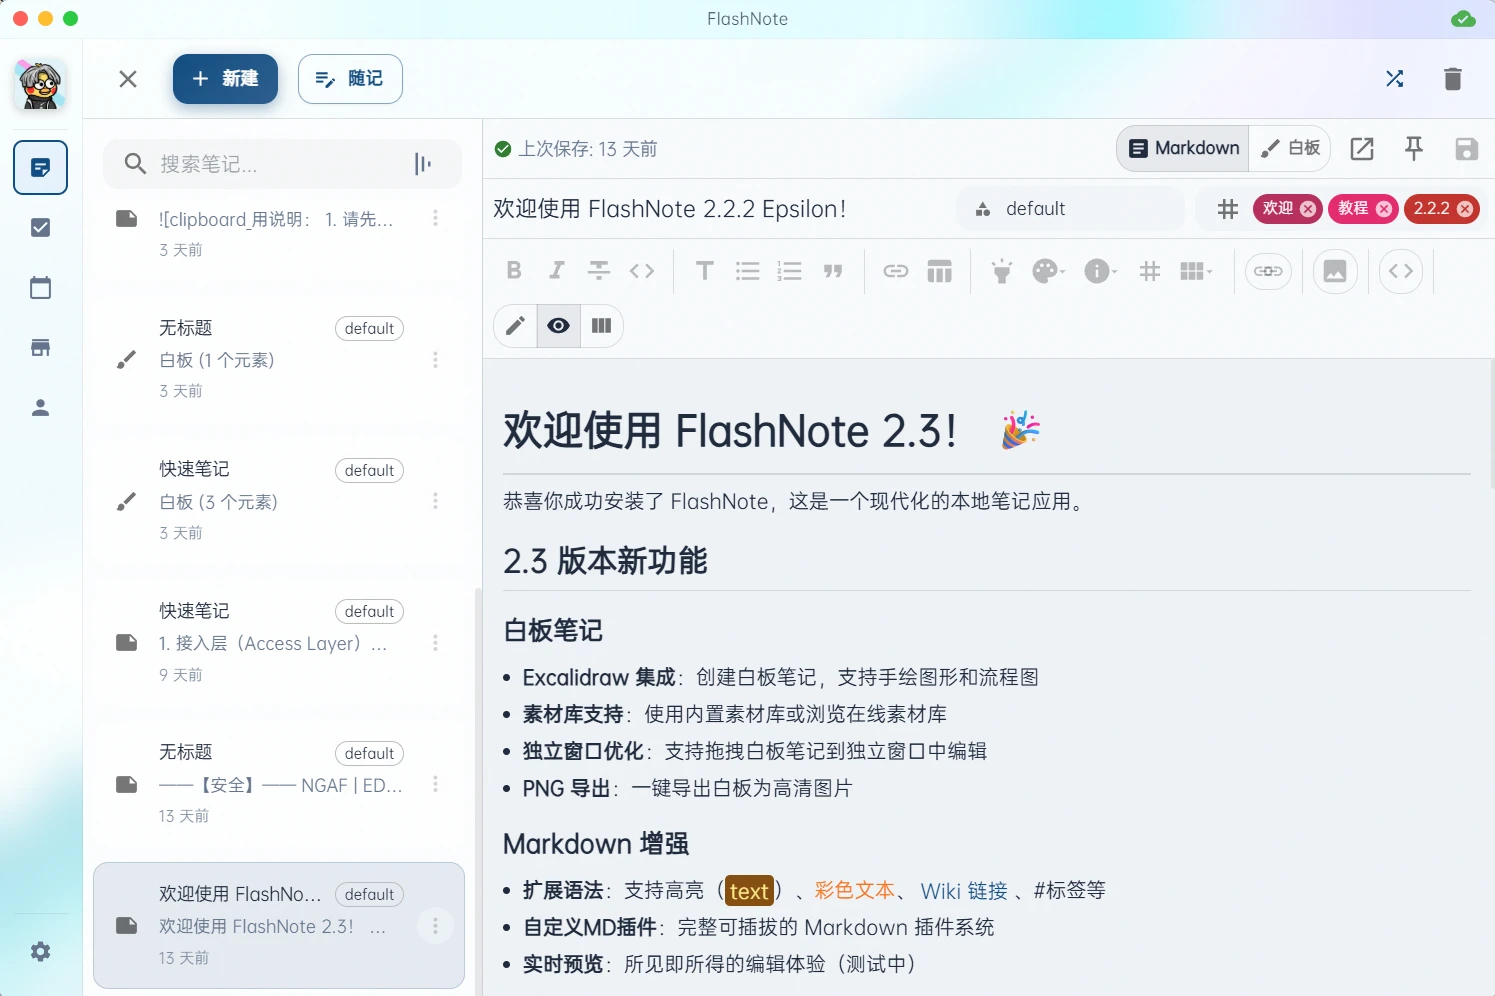Open the user profile sidebar icon

(x=40, y=408)
